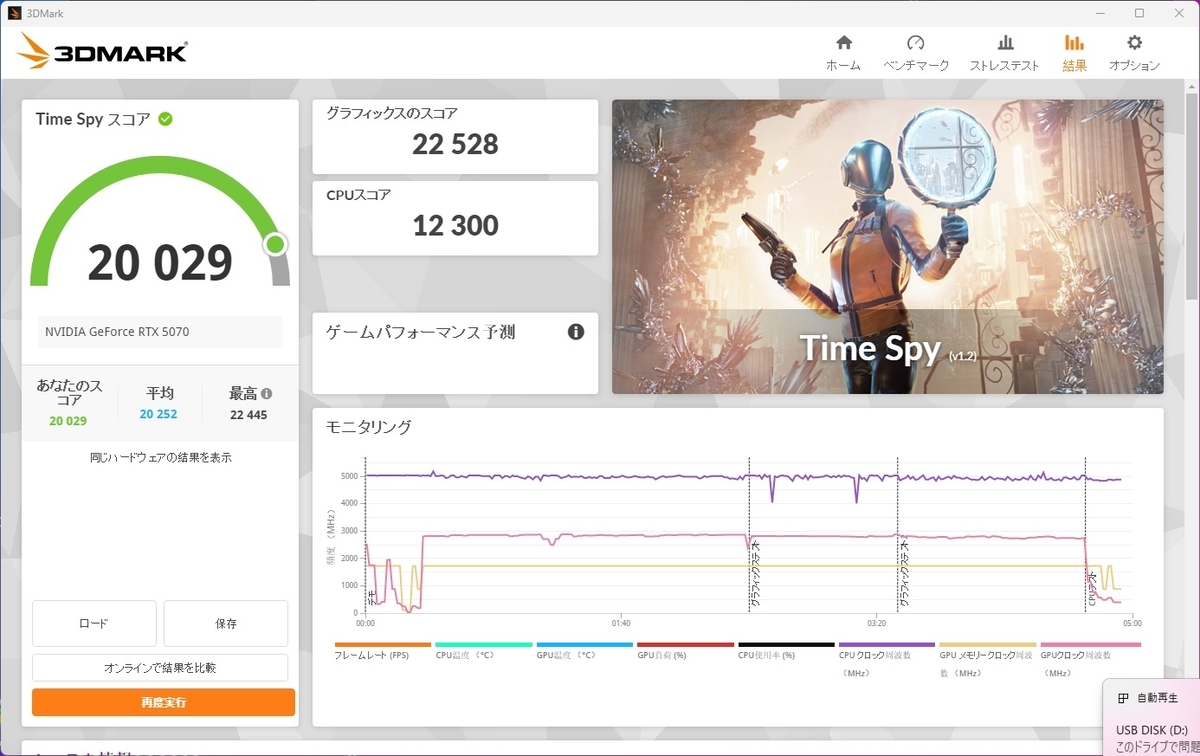Click the 自動再生 autoplay icon
1200x756 pixels.
click(1124, 698)
